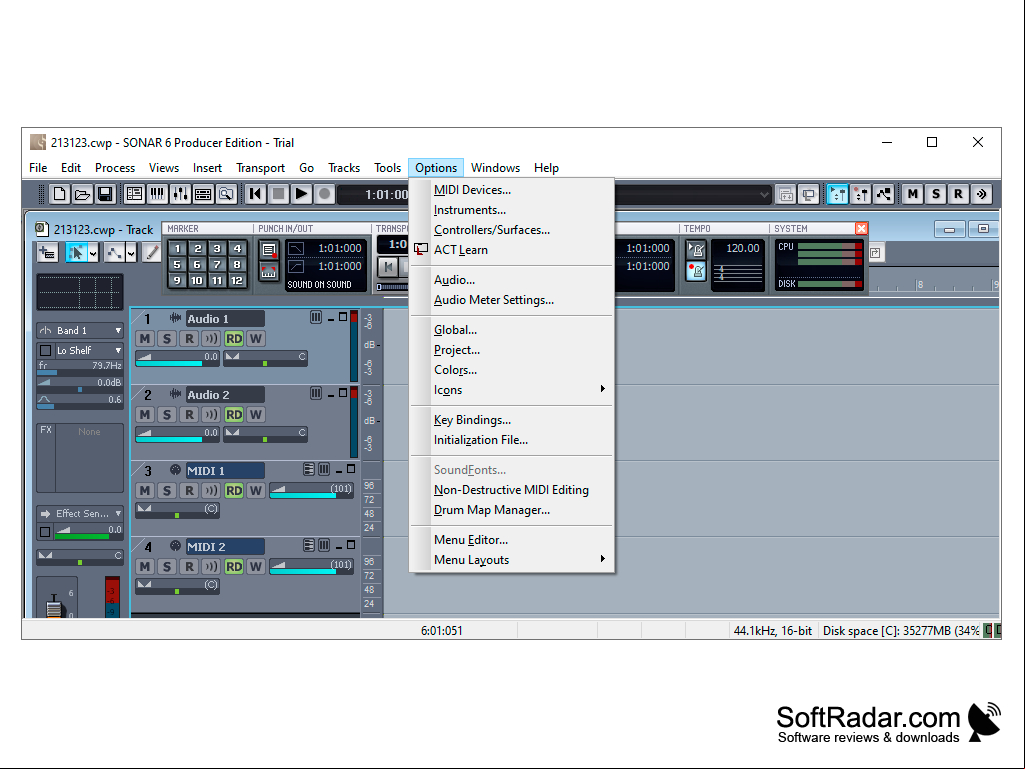Viewport: 1025px width, 769px height.
Task: Click the tempo value 120.00
Action: (x=743, y=248)
